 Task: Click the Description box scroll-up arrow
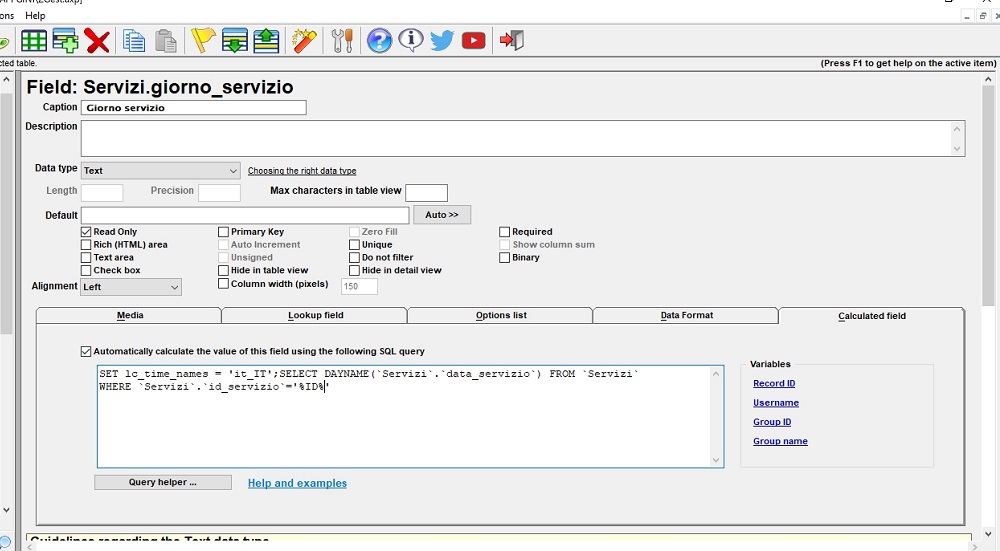957,129
